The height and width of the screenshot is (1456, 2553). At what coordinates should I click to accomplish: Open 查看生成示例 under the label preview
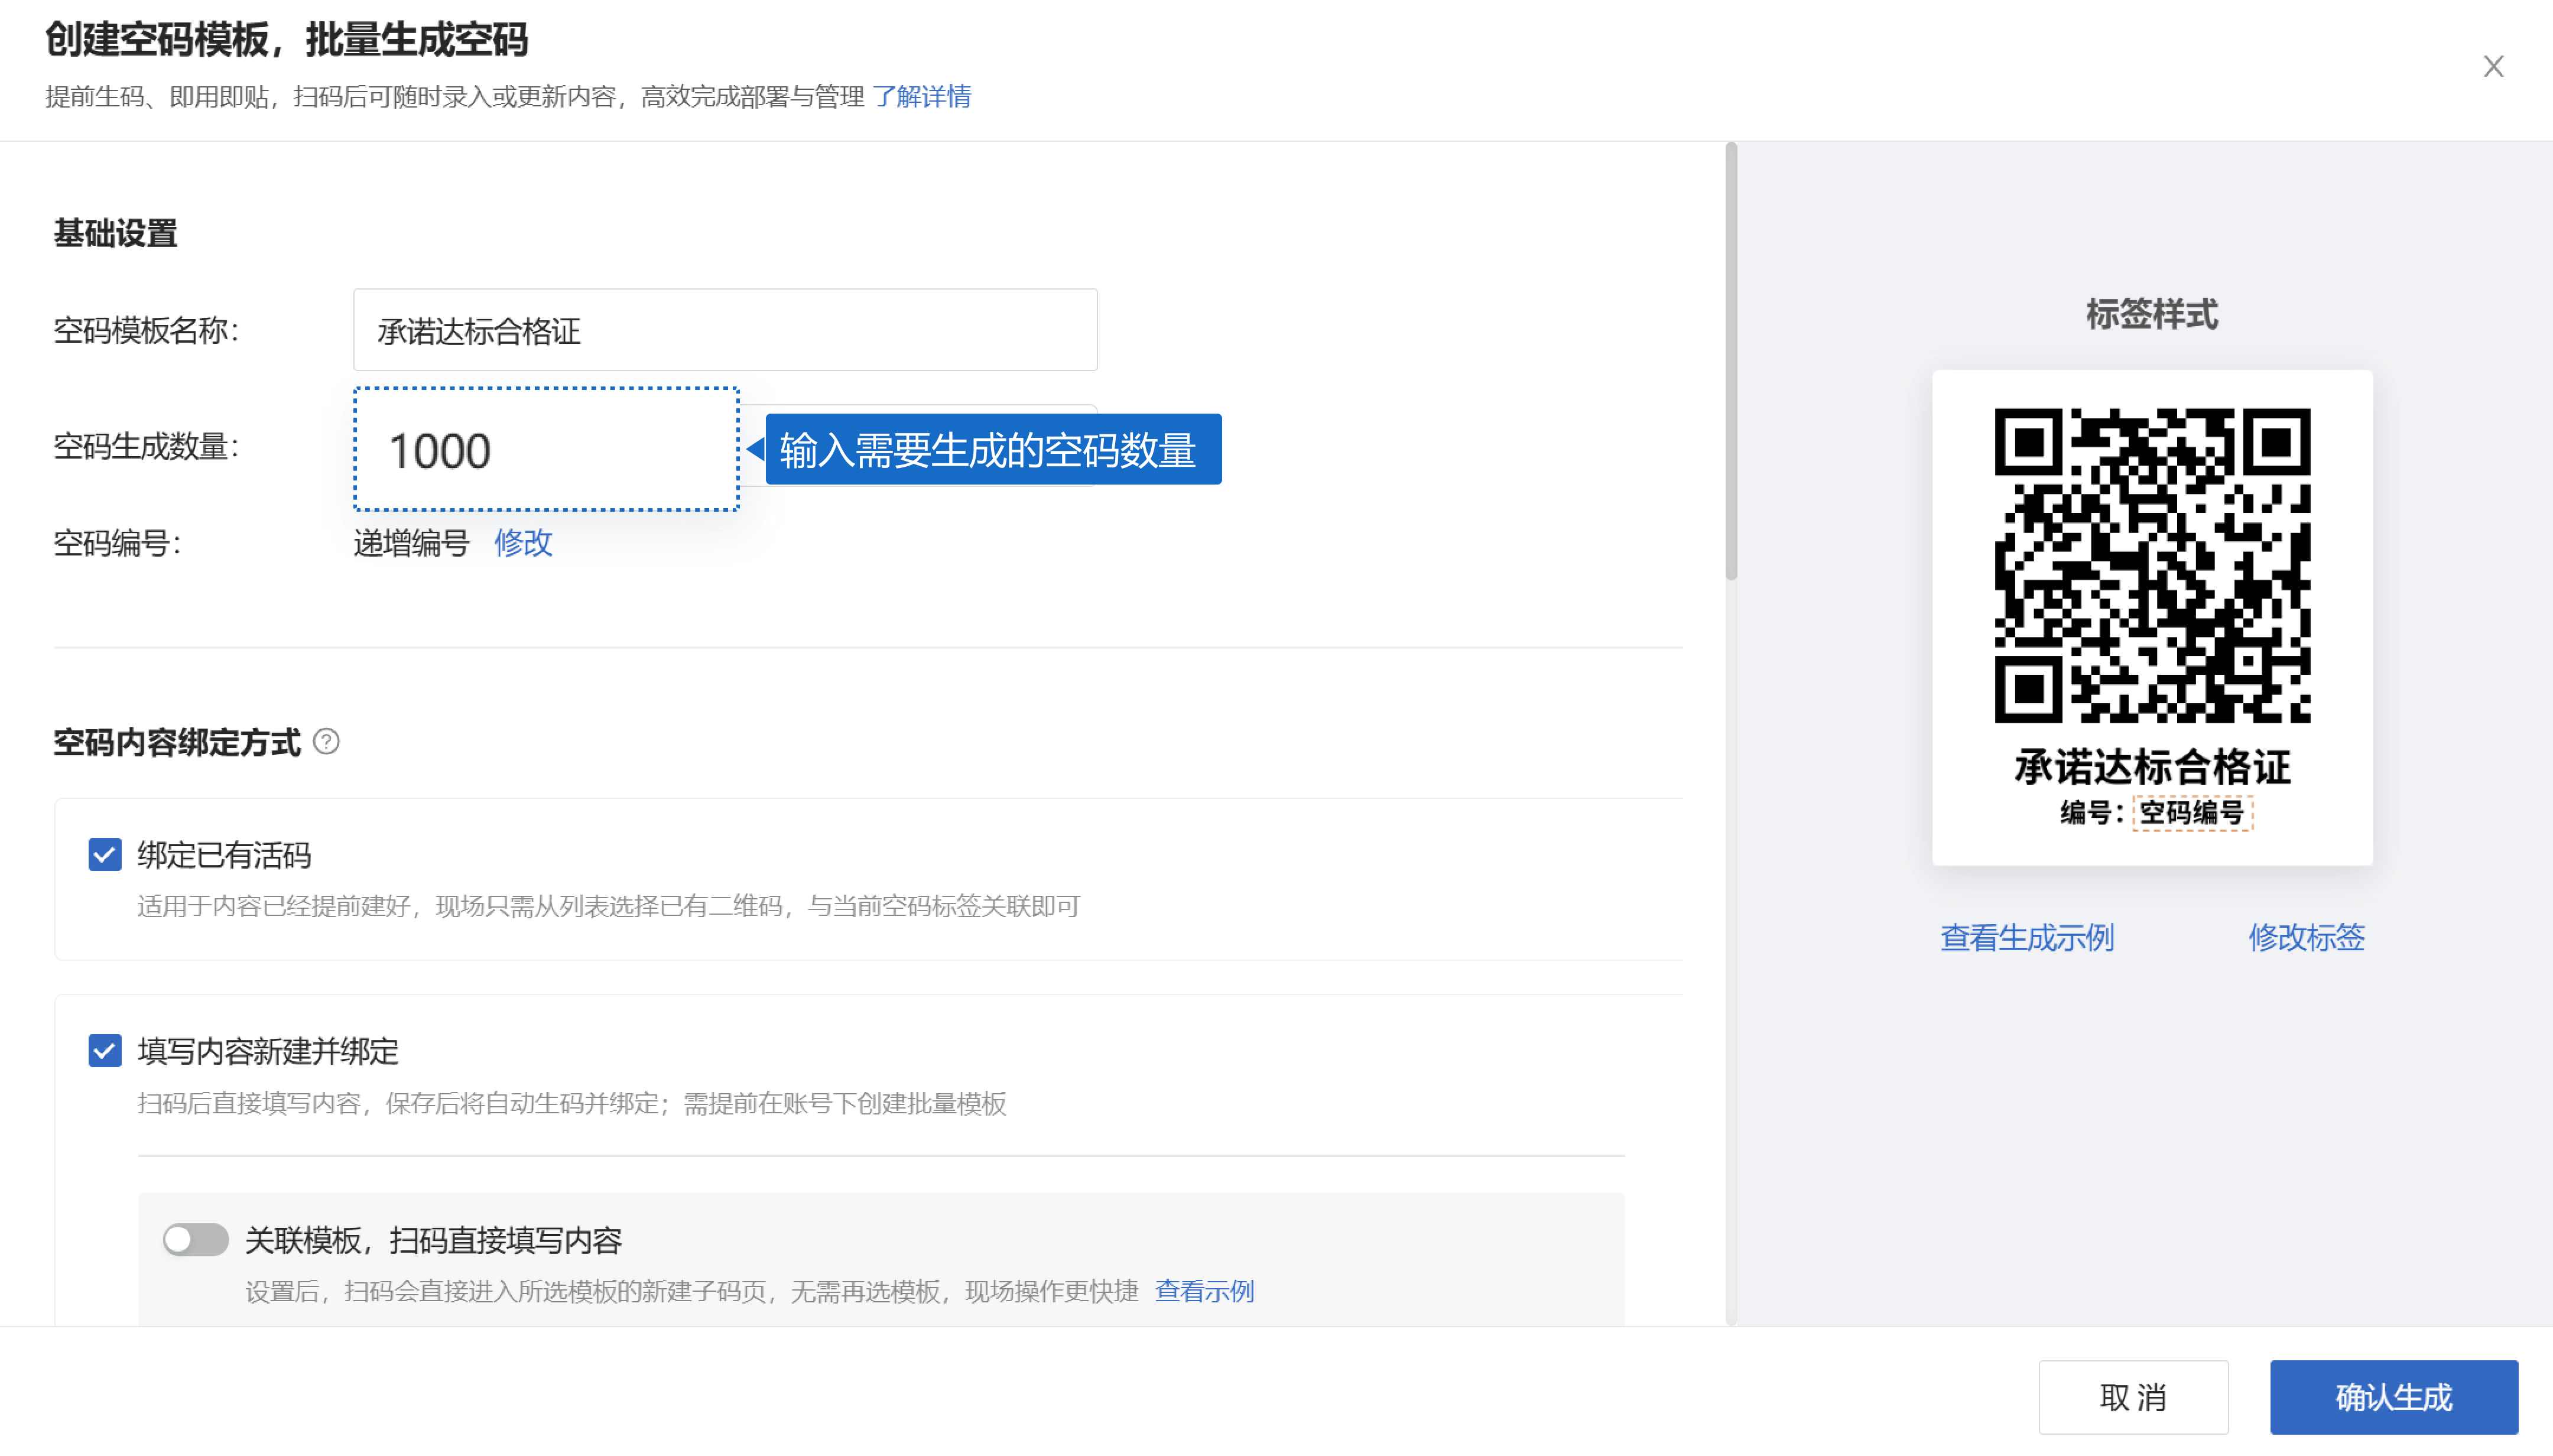(x=2027, y=938)
